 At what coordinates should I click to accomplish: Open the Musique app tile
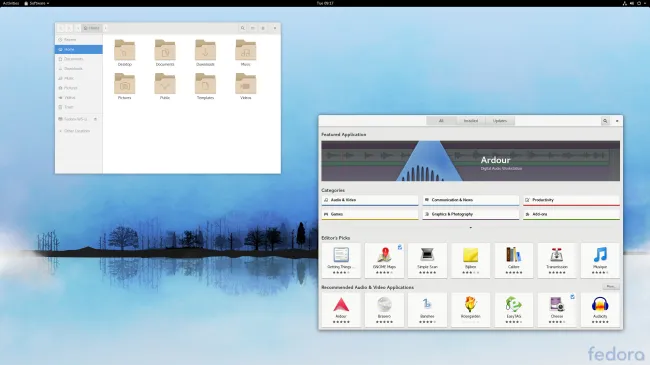600,260
